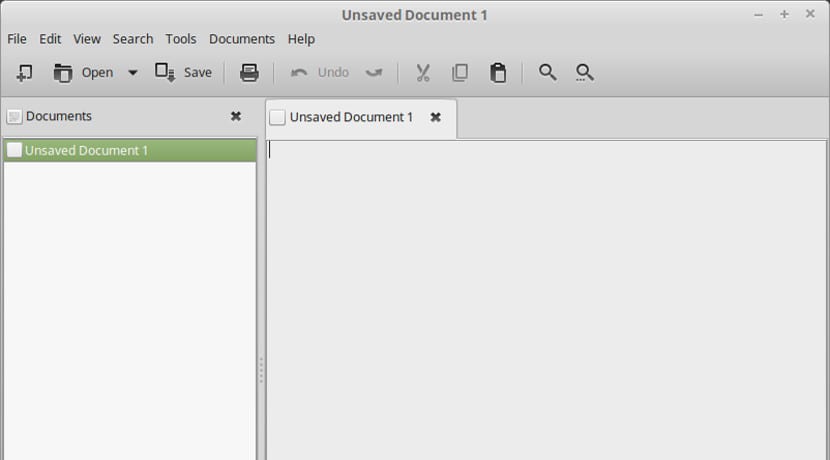Open the Edit menu
Screen dimensions: 830x460
coord(50,39)
